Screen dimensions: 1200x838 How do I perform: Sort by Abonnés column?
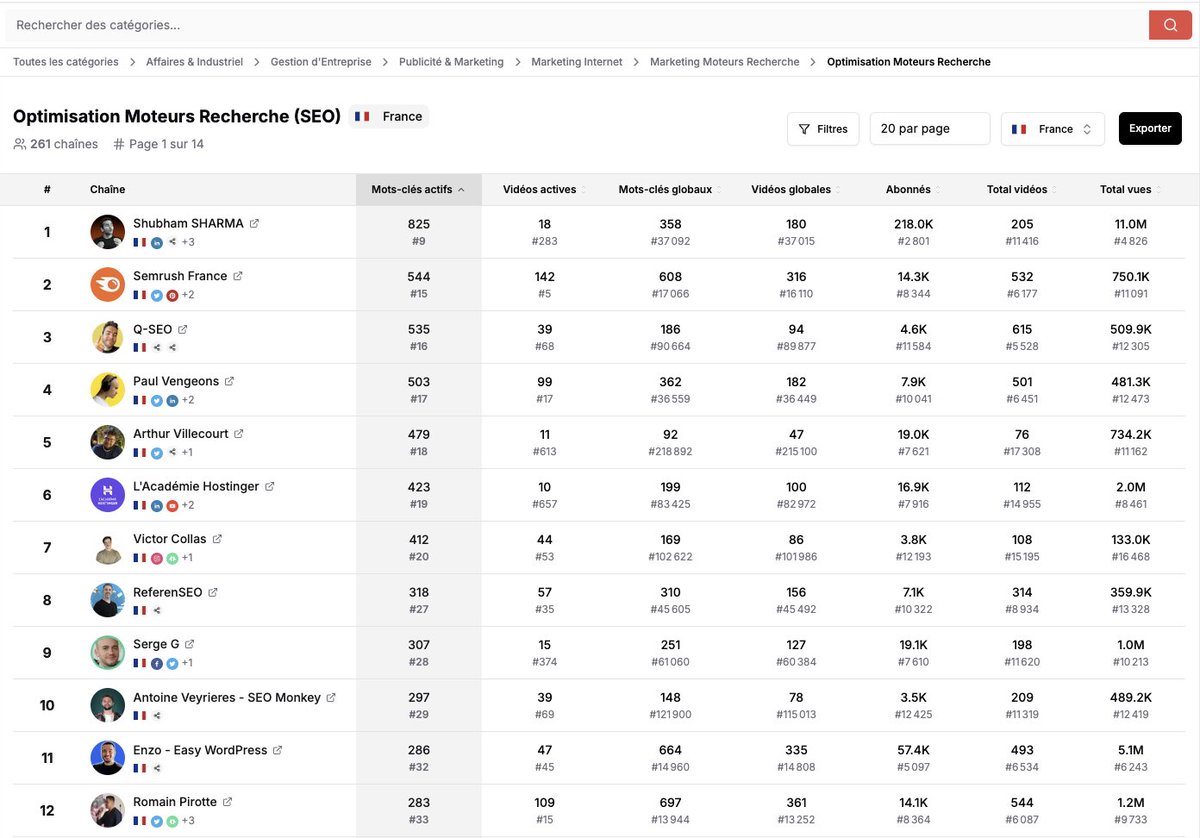coord(912,190)
